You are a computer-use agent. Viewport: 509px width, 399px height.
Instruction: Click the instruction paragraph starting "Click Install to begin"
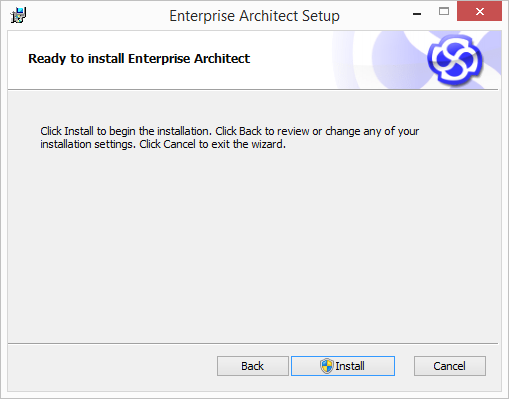(x=229, y=138)
